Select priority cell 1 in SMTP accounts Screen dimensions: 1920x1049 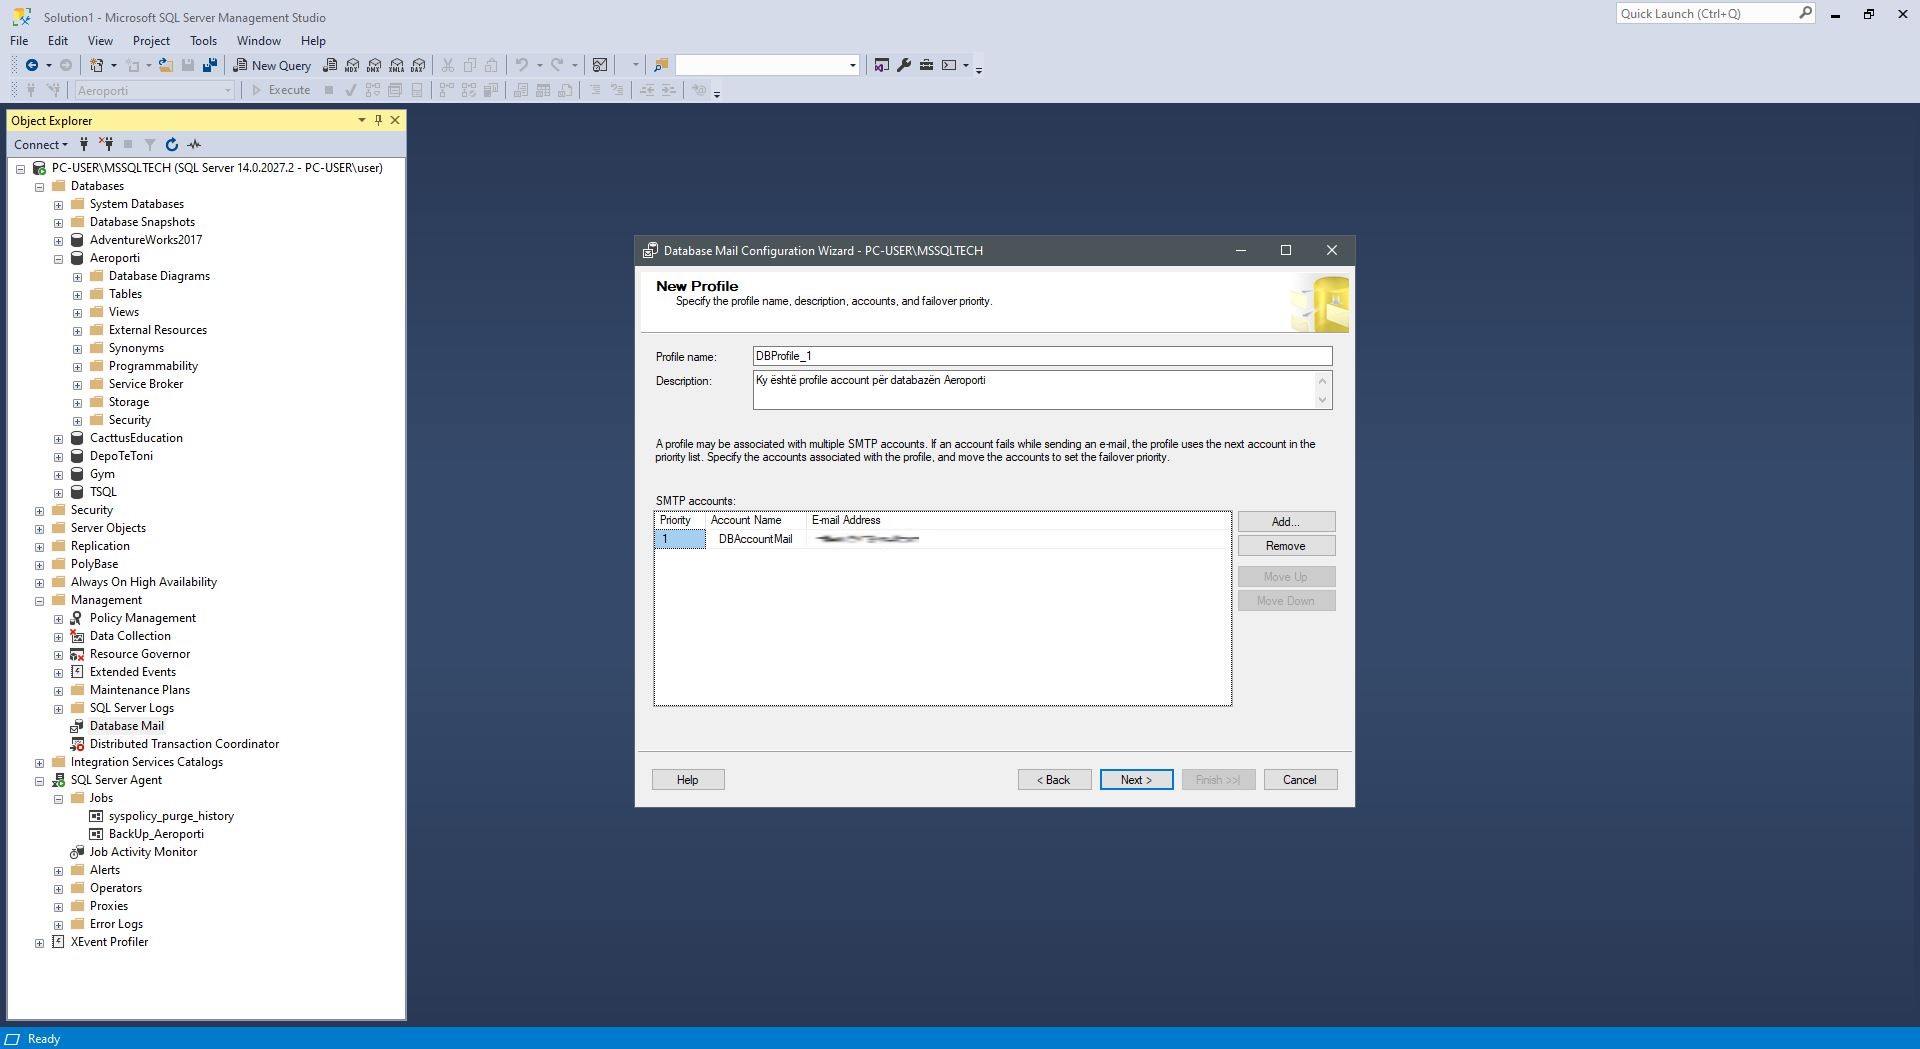coord(680,539)
